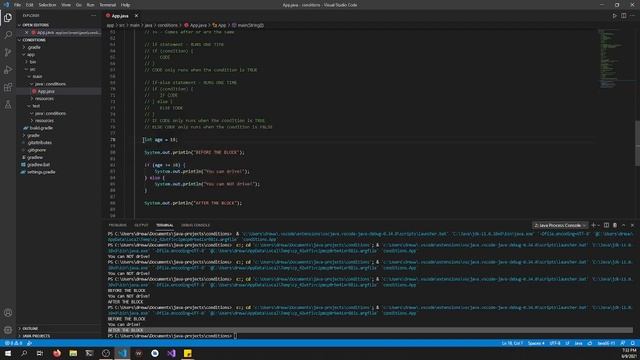The width and height of the screenshot is (640, 360).
Task: Close App.java in Open Editors list
Action: [27, 32]
